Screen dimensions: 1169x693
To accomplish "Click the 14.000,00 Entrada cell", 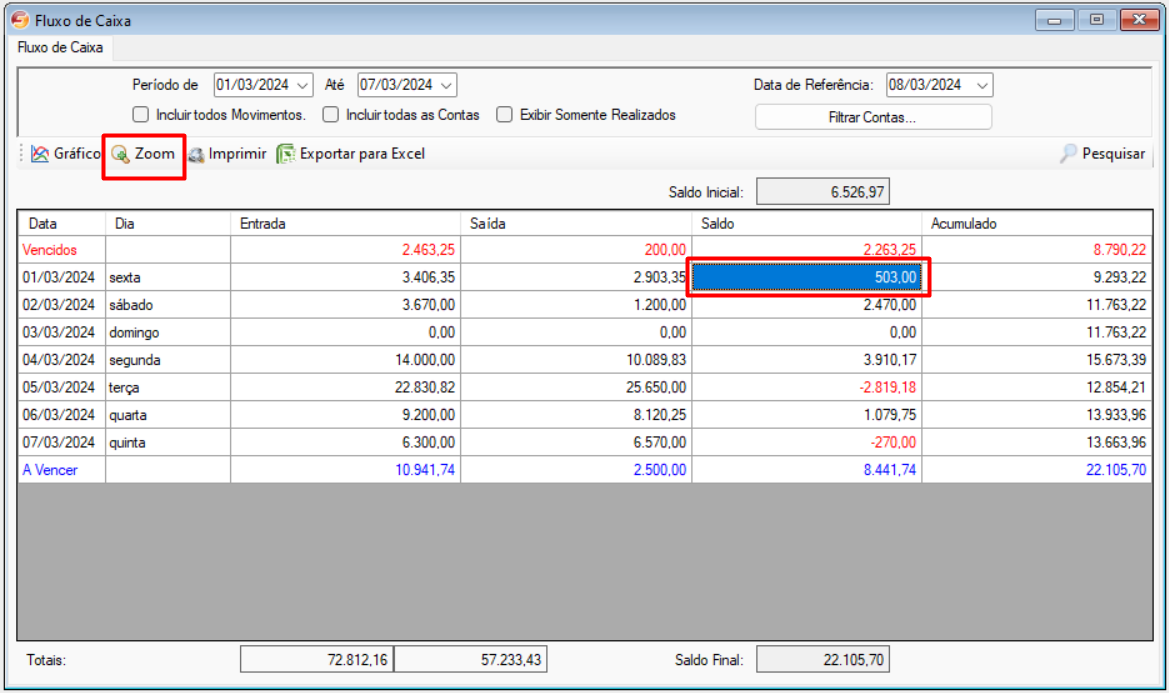I will click(x=346, y=360).
